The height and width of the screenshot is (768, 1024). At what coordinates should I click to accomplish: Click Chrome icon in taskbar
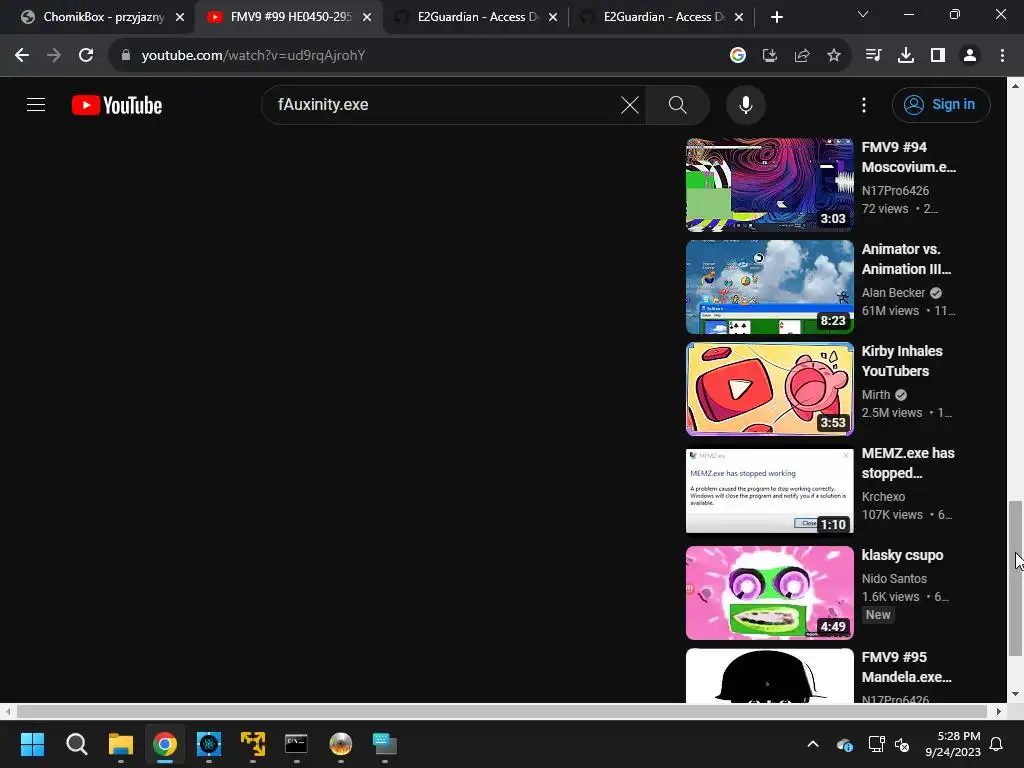165,744
